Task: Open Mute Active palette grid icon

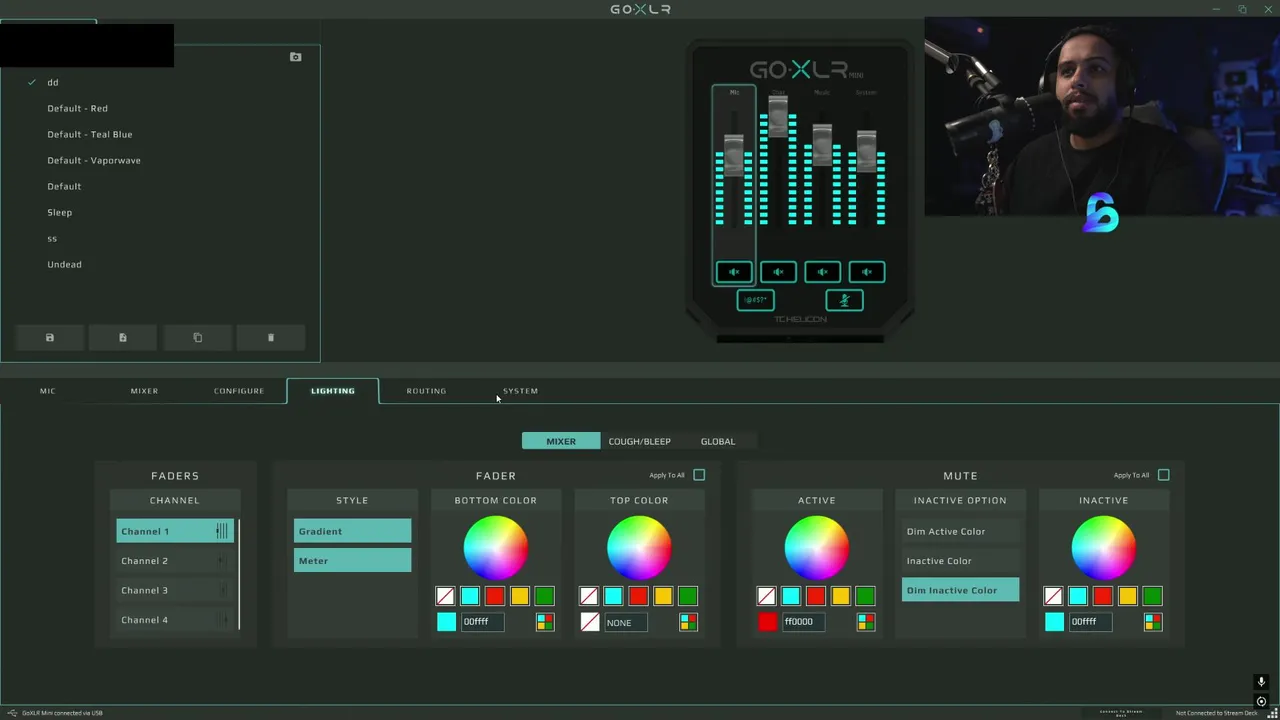Action: [866, 622]
